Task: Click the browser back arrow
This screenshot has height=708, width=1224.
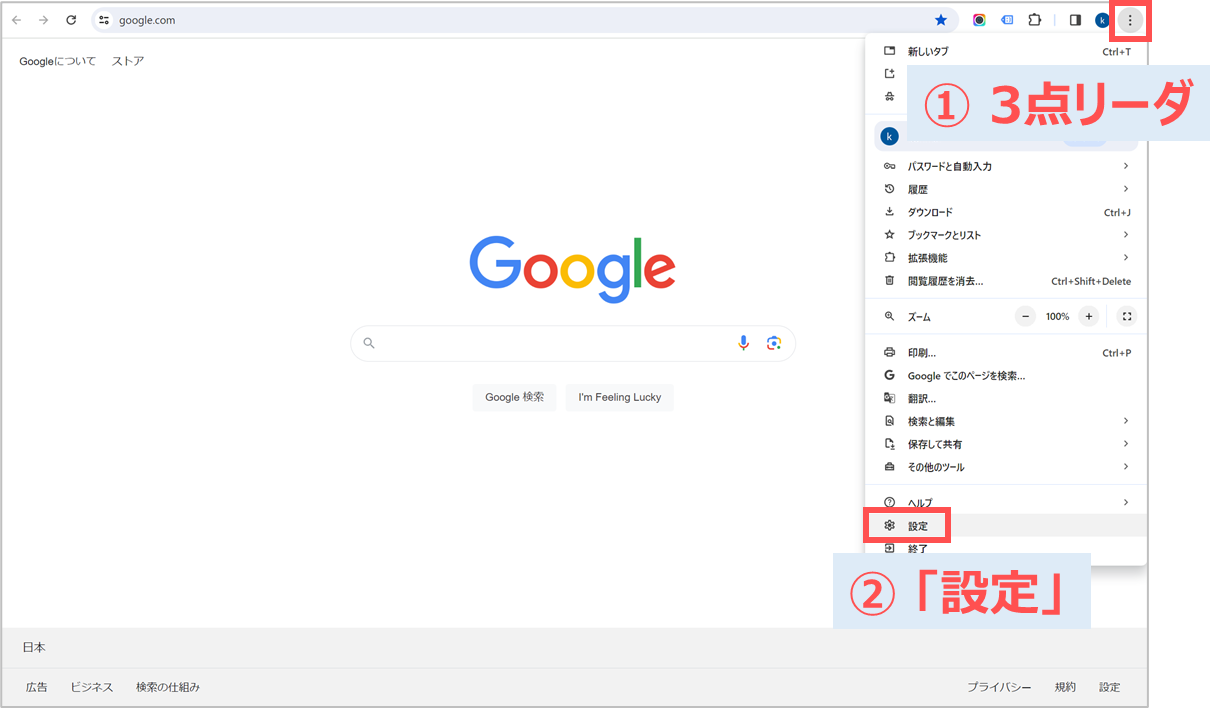Action: [17, 20]
